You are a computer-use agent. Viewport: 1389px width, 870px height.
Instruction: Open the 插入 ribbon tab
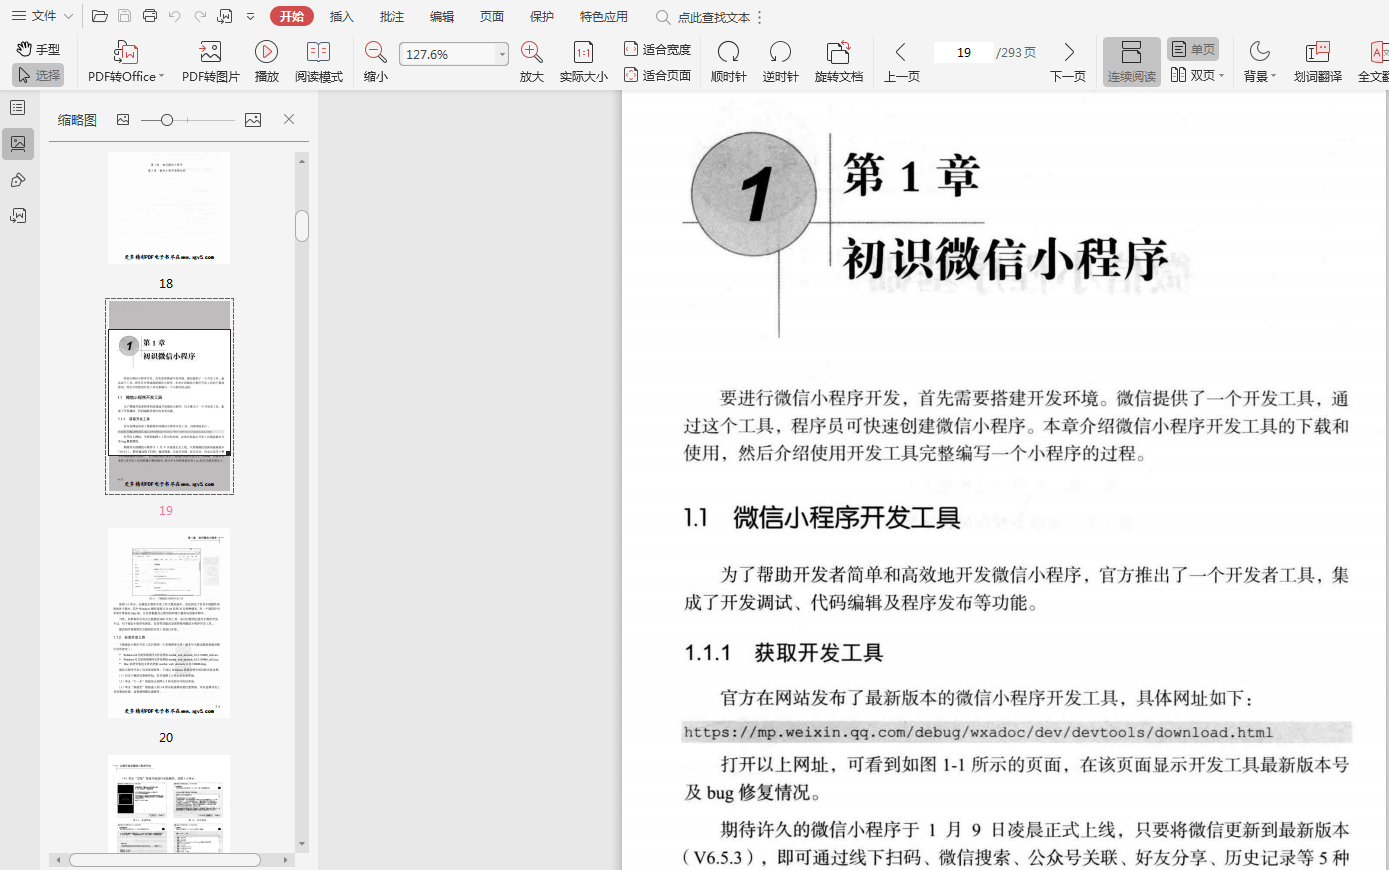tap(342, 16)
